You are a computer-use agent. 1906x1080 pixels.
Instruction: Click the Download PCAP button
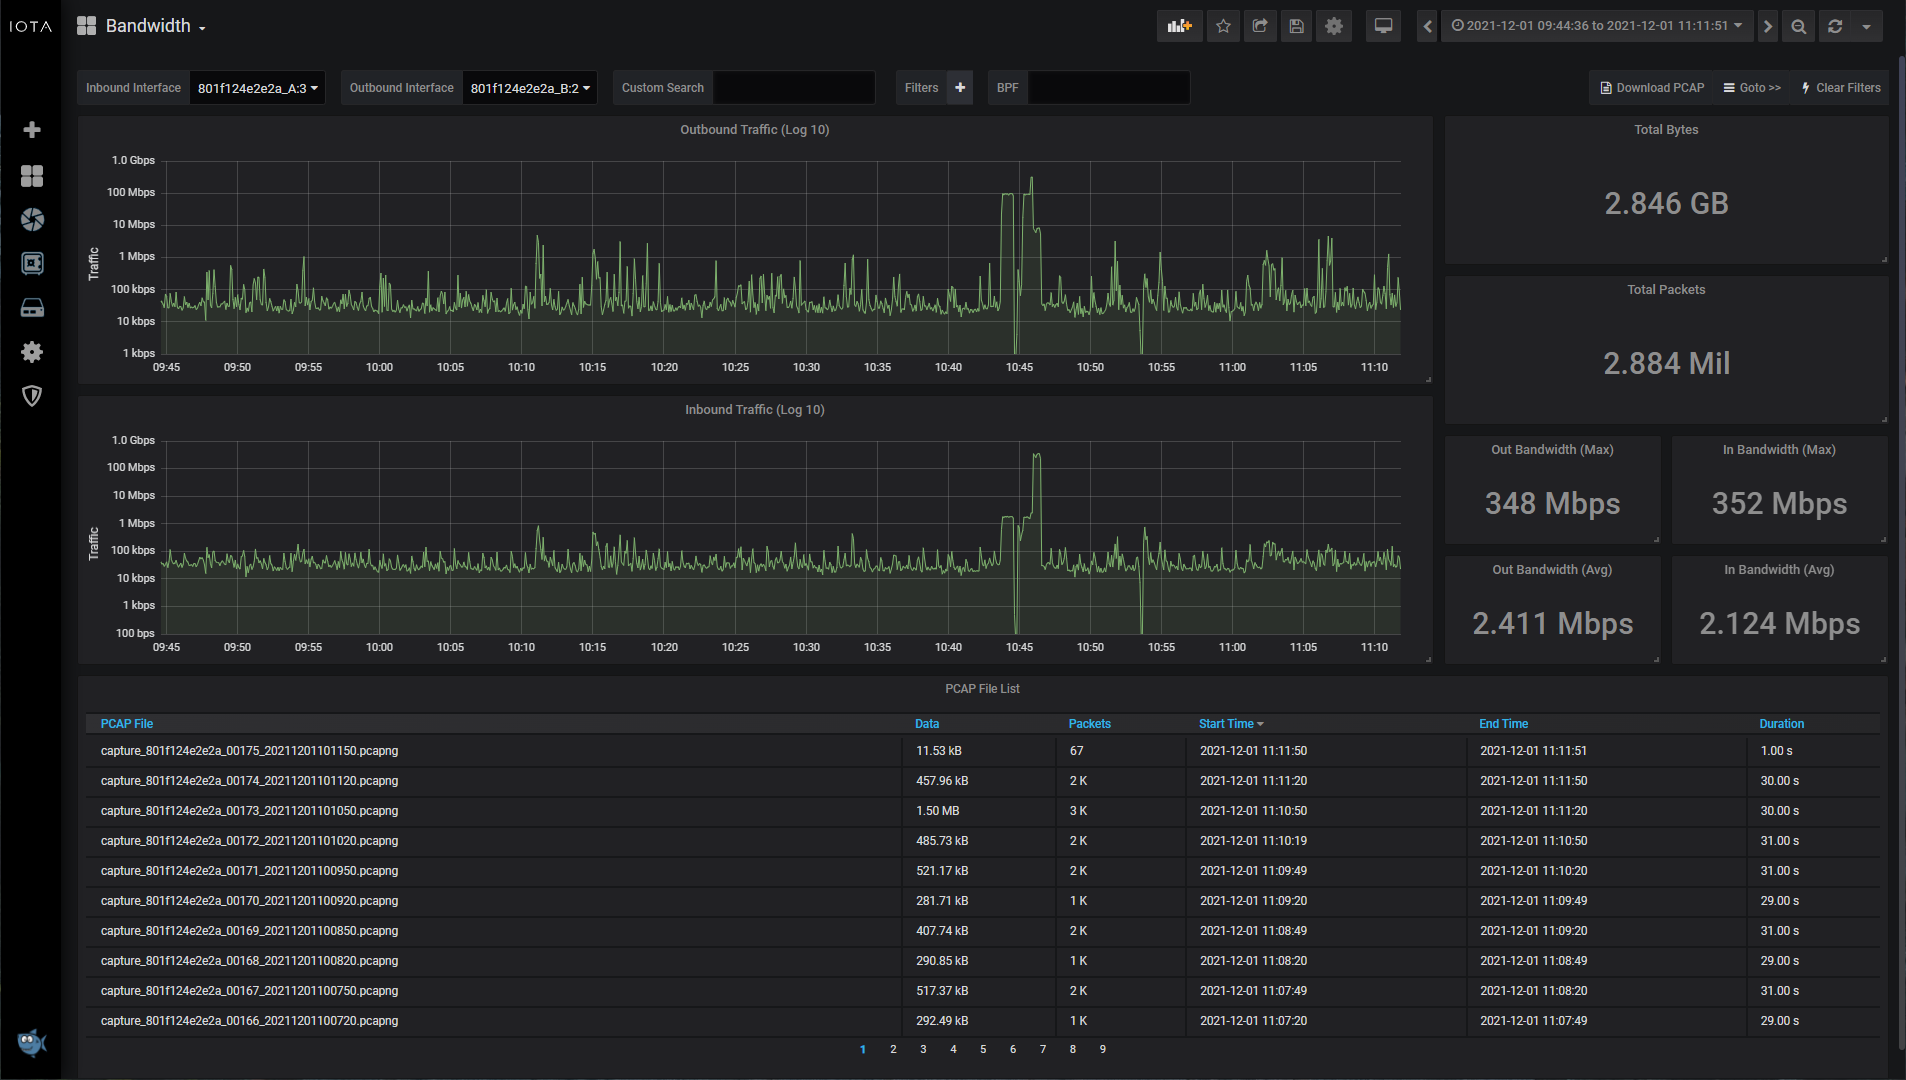(1652, 88)
